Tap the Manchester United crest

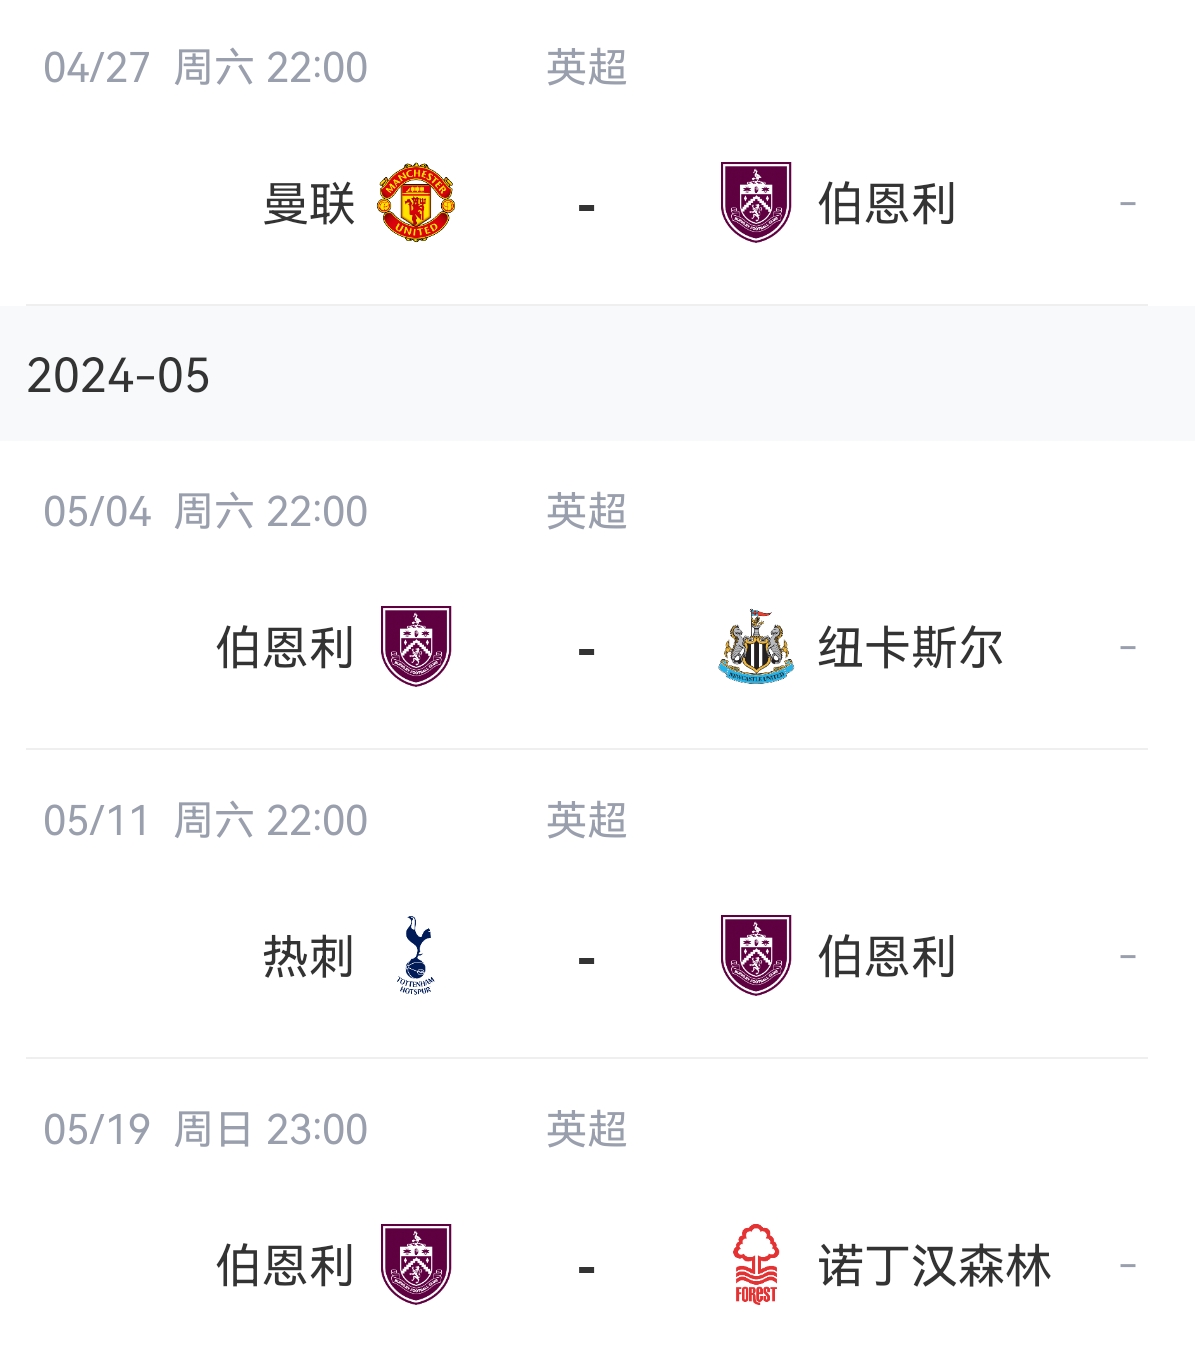click(x=416, y=202)
